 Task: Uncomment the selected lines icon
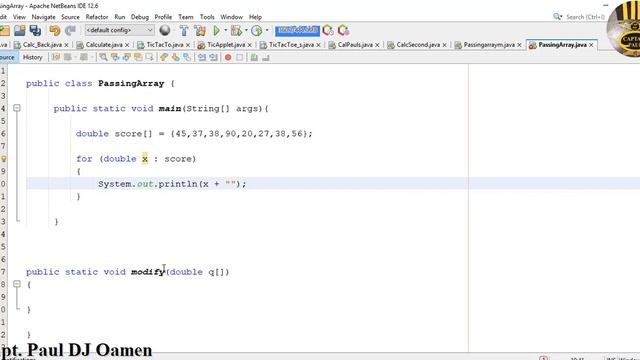pyautogui.click(x=266, y=57)
